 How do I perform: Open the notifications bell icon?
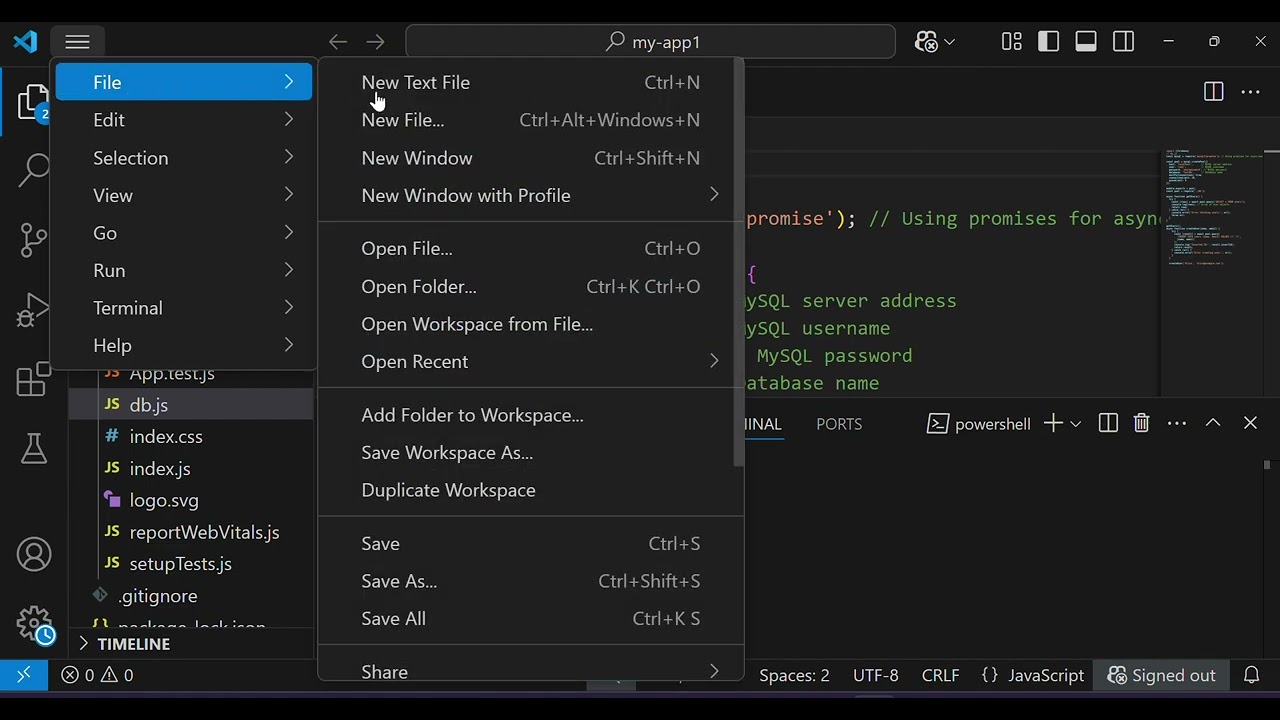(x=1251, y=675)
